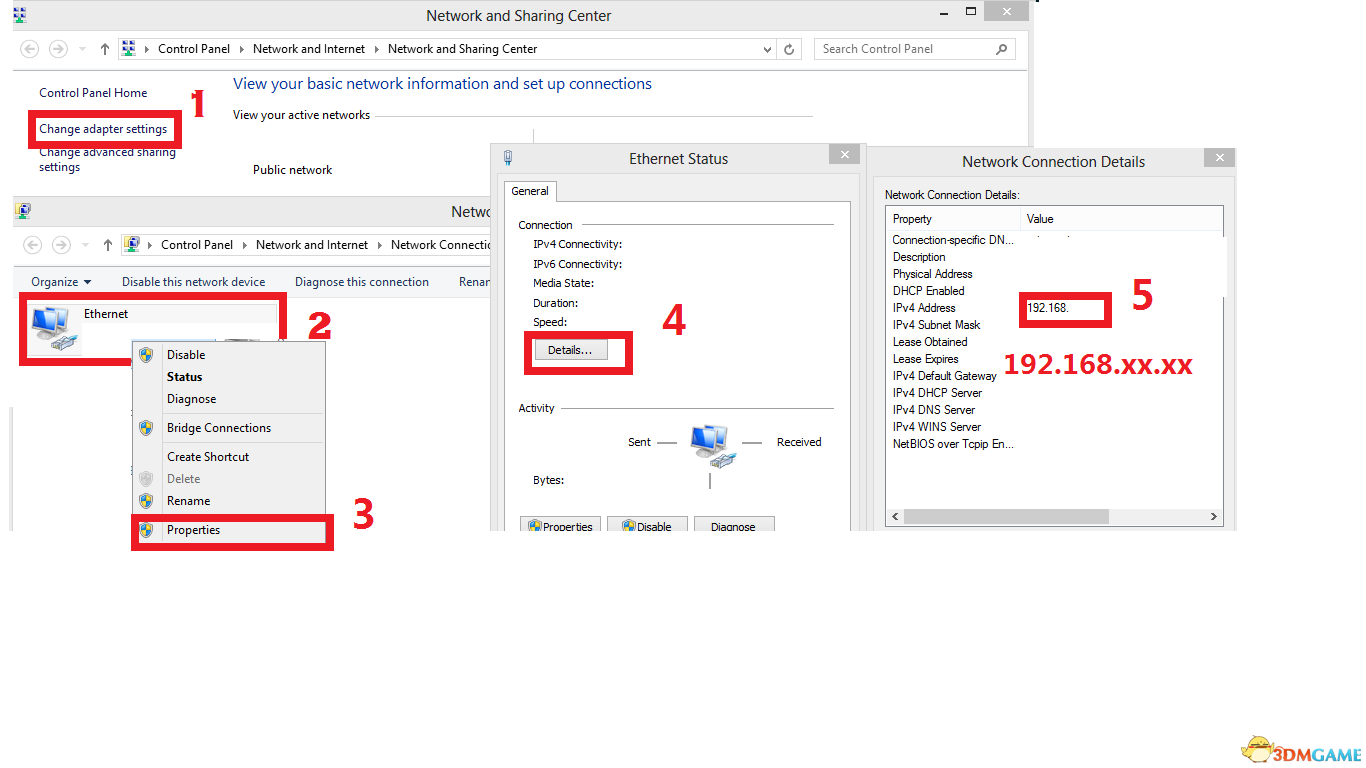Image resolution: width=1366 pixels, height=768 pixels.
Task: Click Diagnose this connection
Action: click(x=362, y=282)
